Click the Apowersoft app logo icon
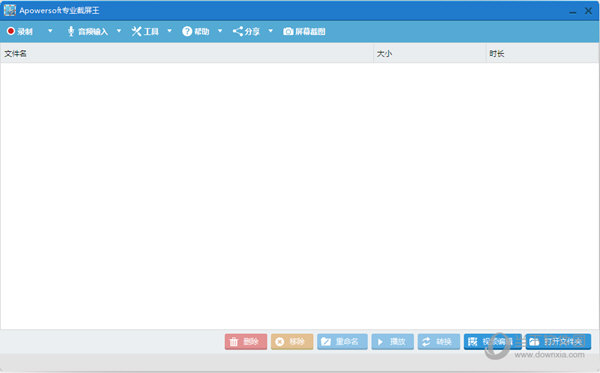600x373 pixels. [10, 10]
